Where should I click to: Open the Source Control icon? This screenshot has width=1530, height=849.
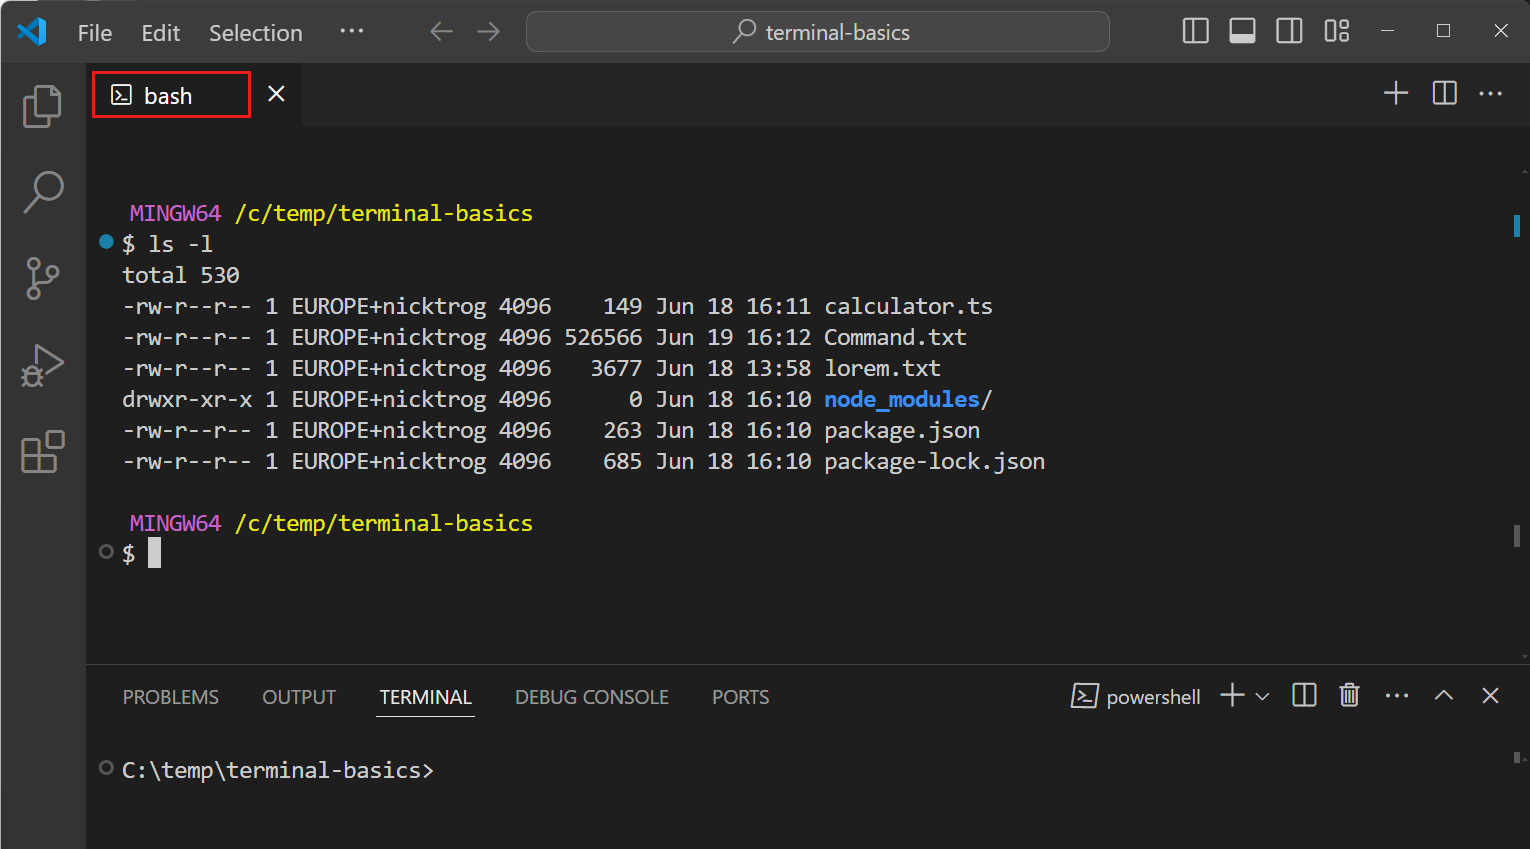(41, 279)
